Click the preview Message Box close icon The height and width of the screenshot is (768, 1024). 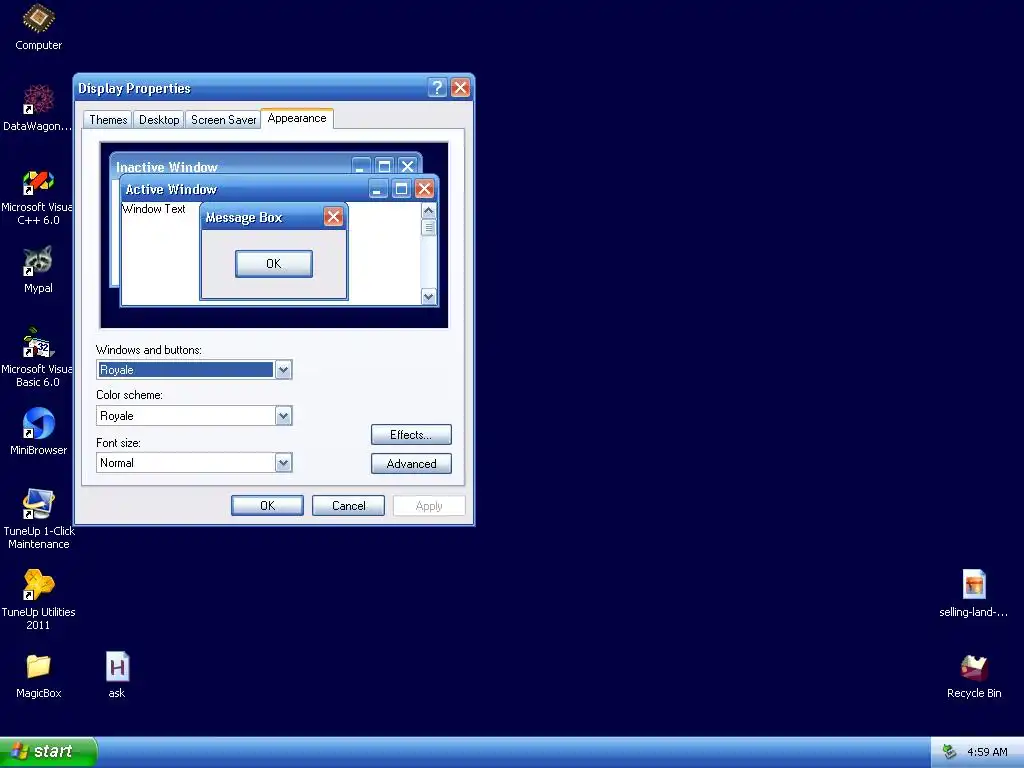click(x=334, y=217)
